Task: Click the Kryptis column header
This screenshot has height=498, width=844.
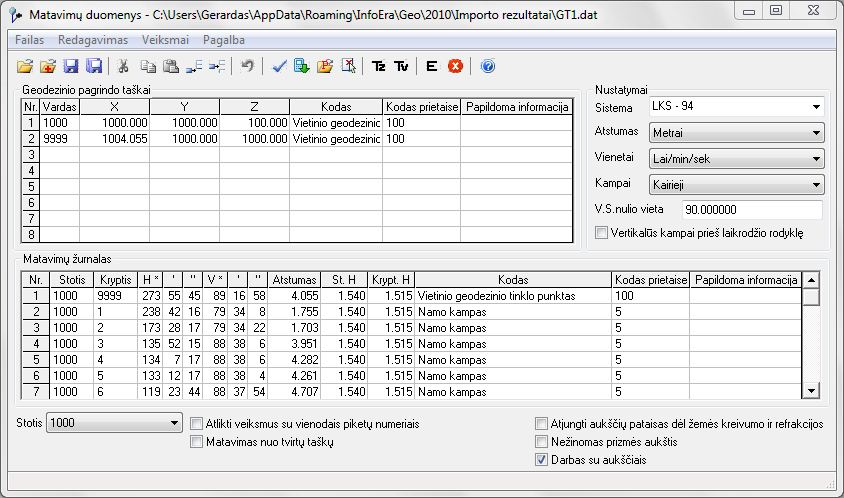Action: coord(116,280)
